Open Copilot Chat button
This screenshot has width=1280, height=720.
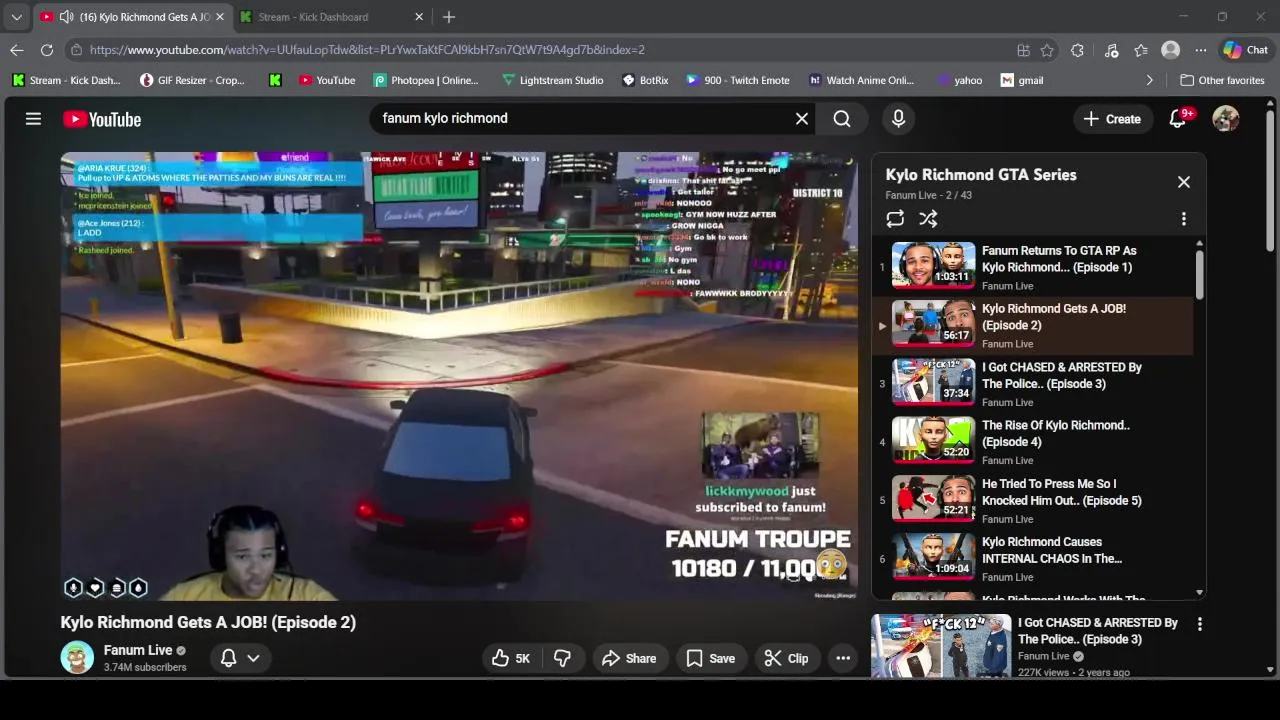point(1245,50)
